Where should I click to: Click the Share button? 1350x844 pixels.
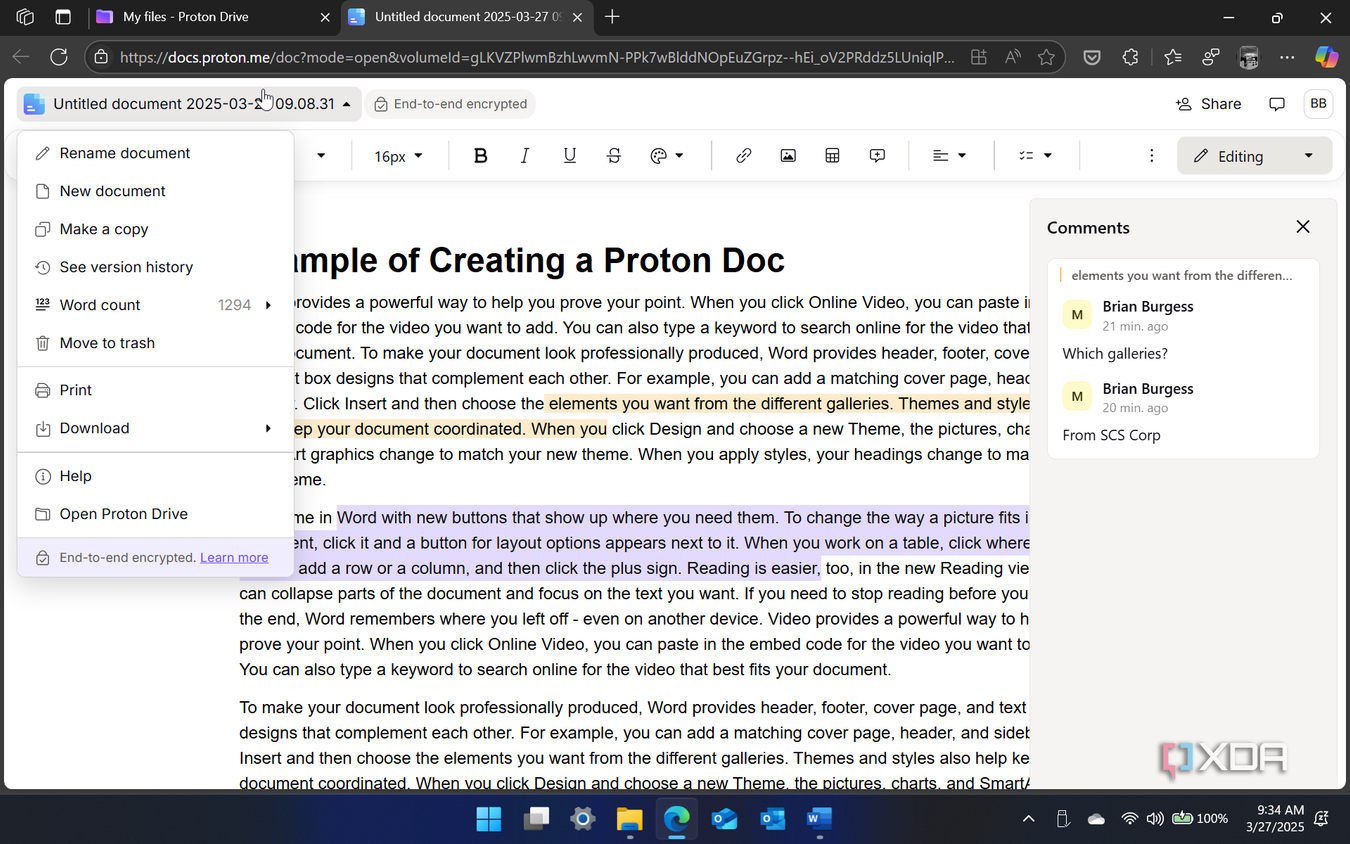pos(1208,104)
